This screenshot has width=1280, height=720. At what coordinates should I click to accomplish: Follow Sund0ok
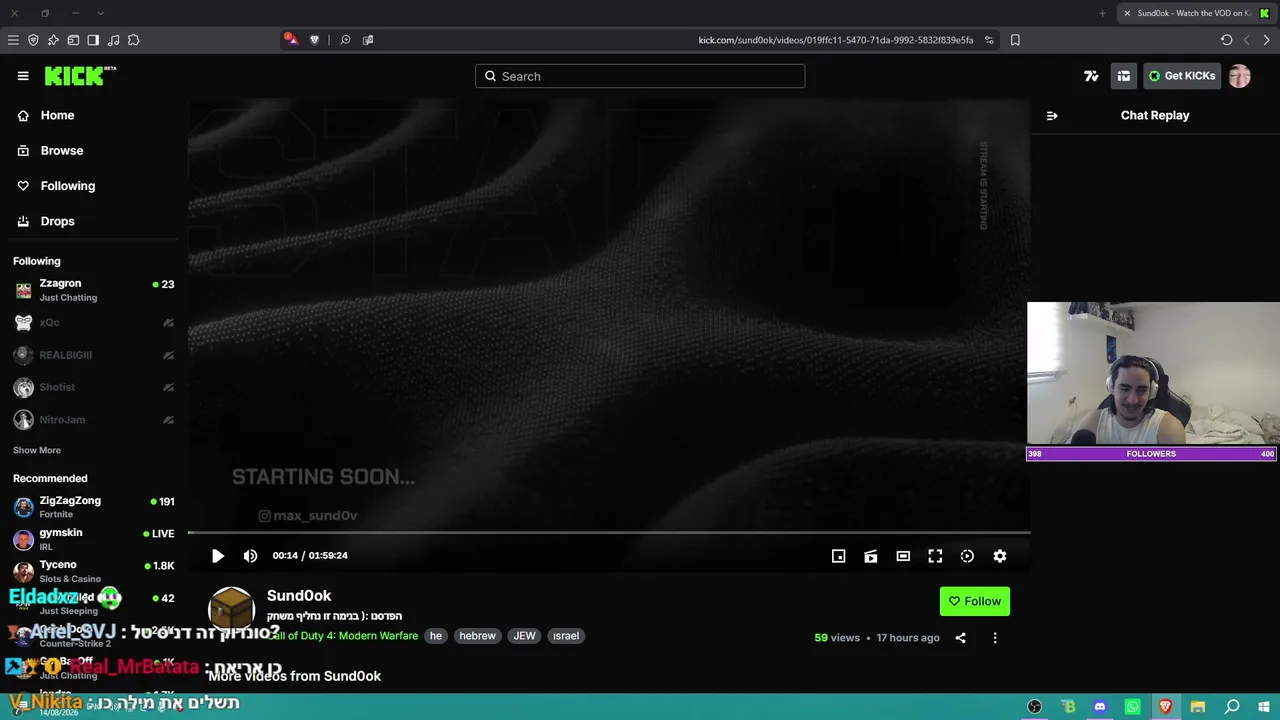click(975, 601)
